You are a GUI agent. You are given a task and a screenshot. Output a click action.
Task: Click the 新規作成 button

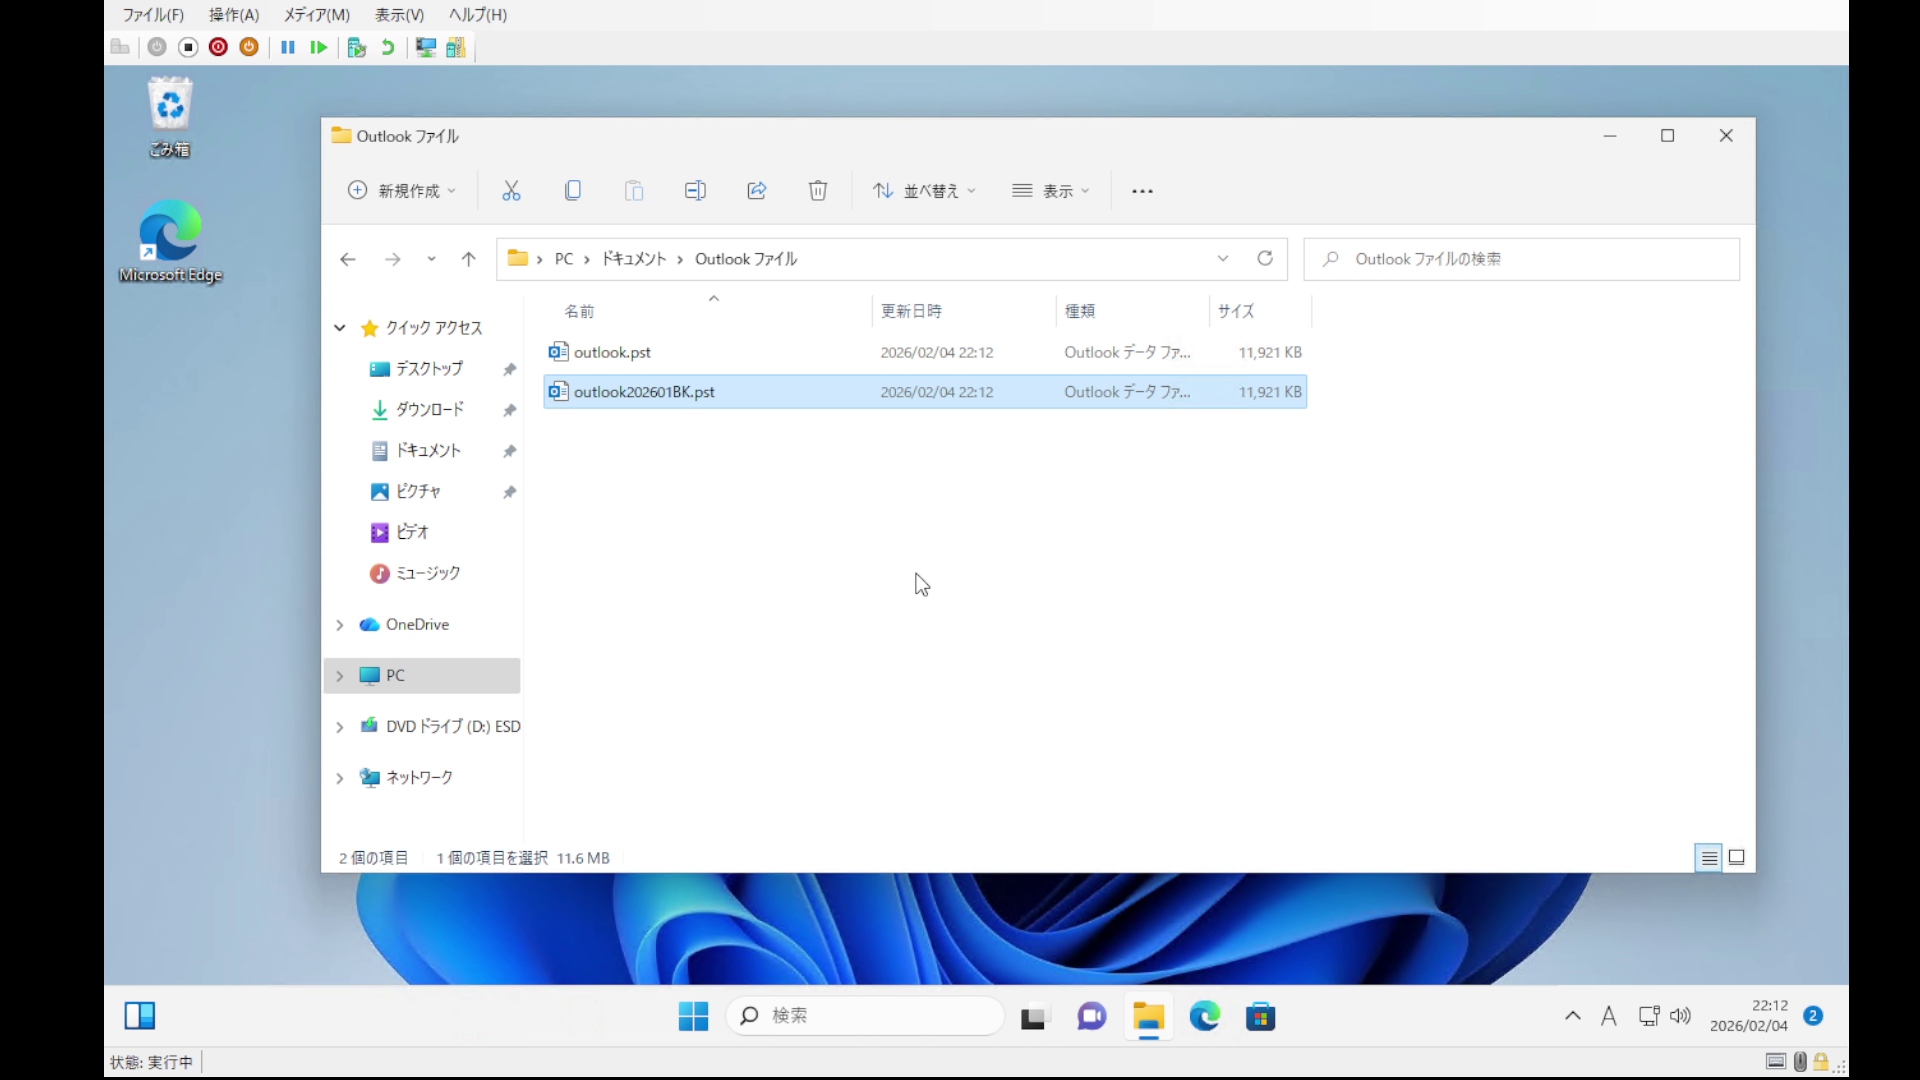(402, 190)
